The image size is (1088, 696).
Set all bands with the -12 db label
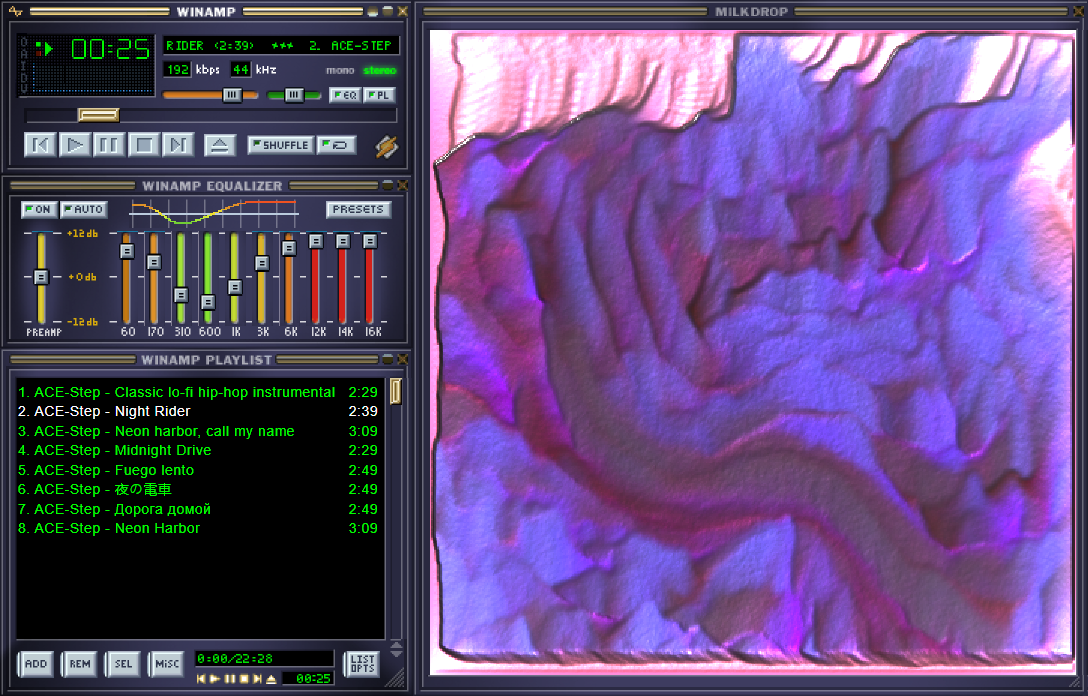click(x=82, y=322)
